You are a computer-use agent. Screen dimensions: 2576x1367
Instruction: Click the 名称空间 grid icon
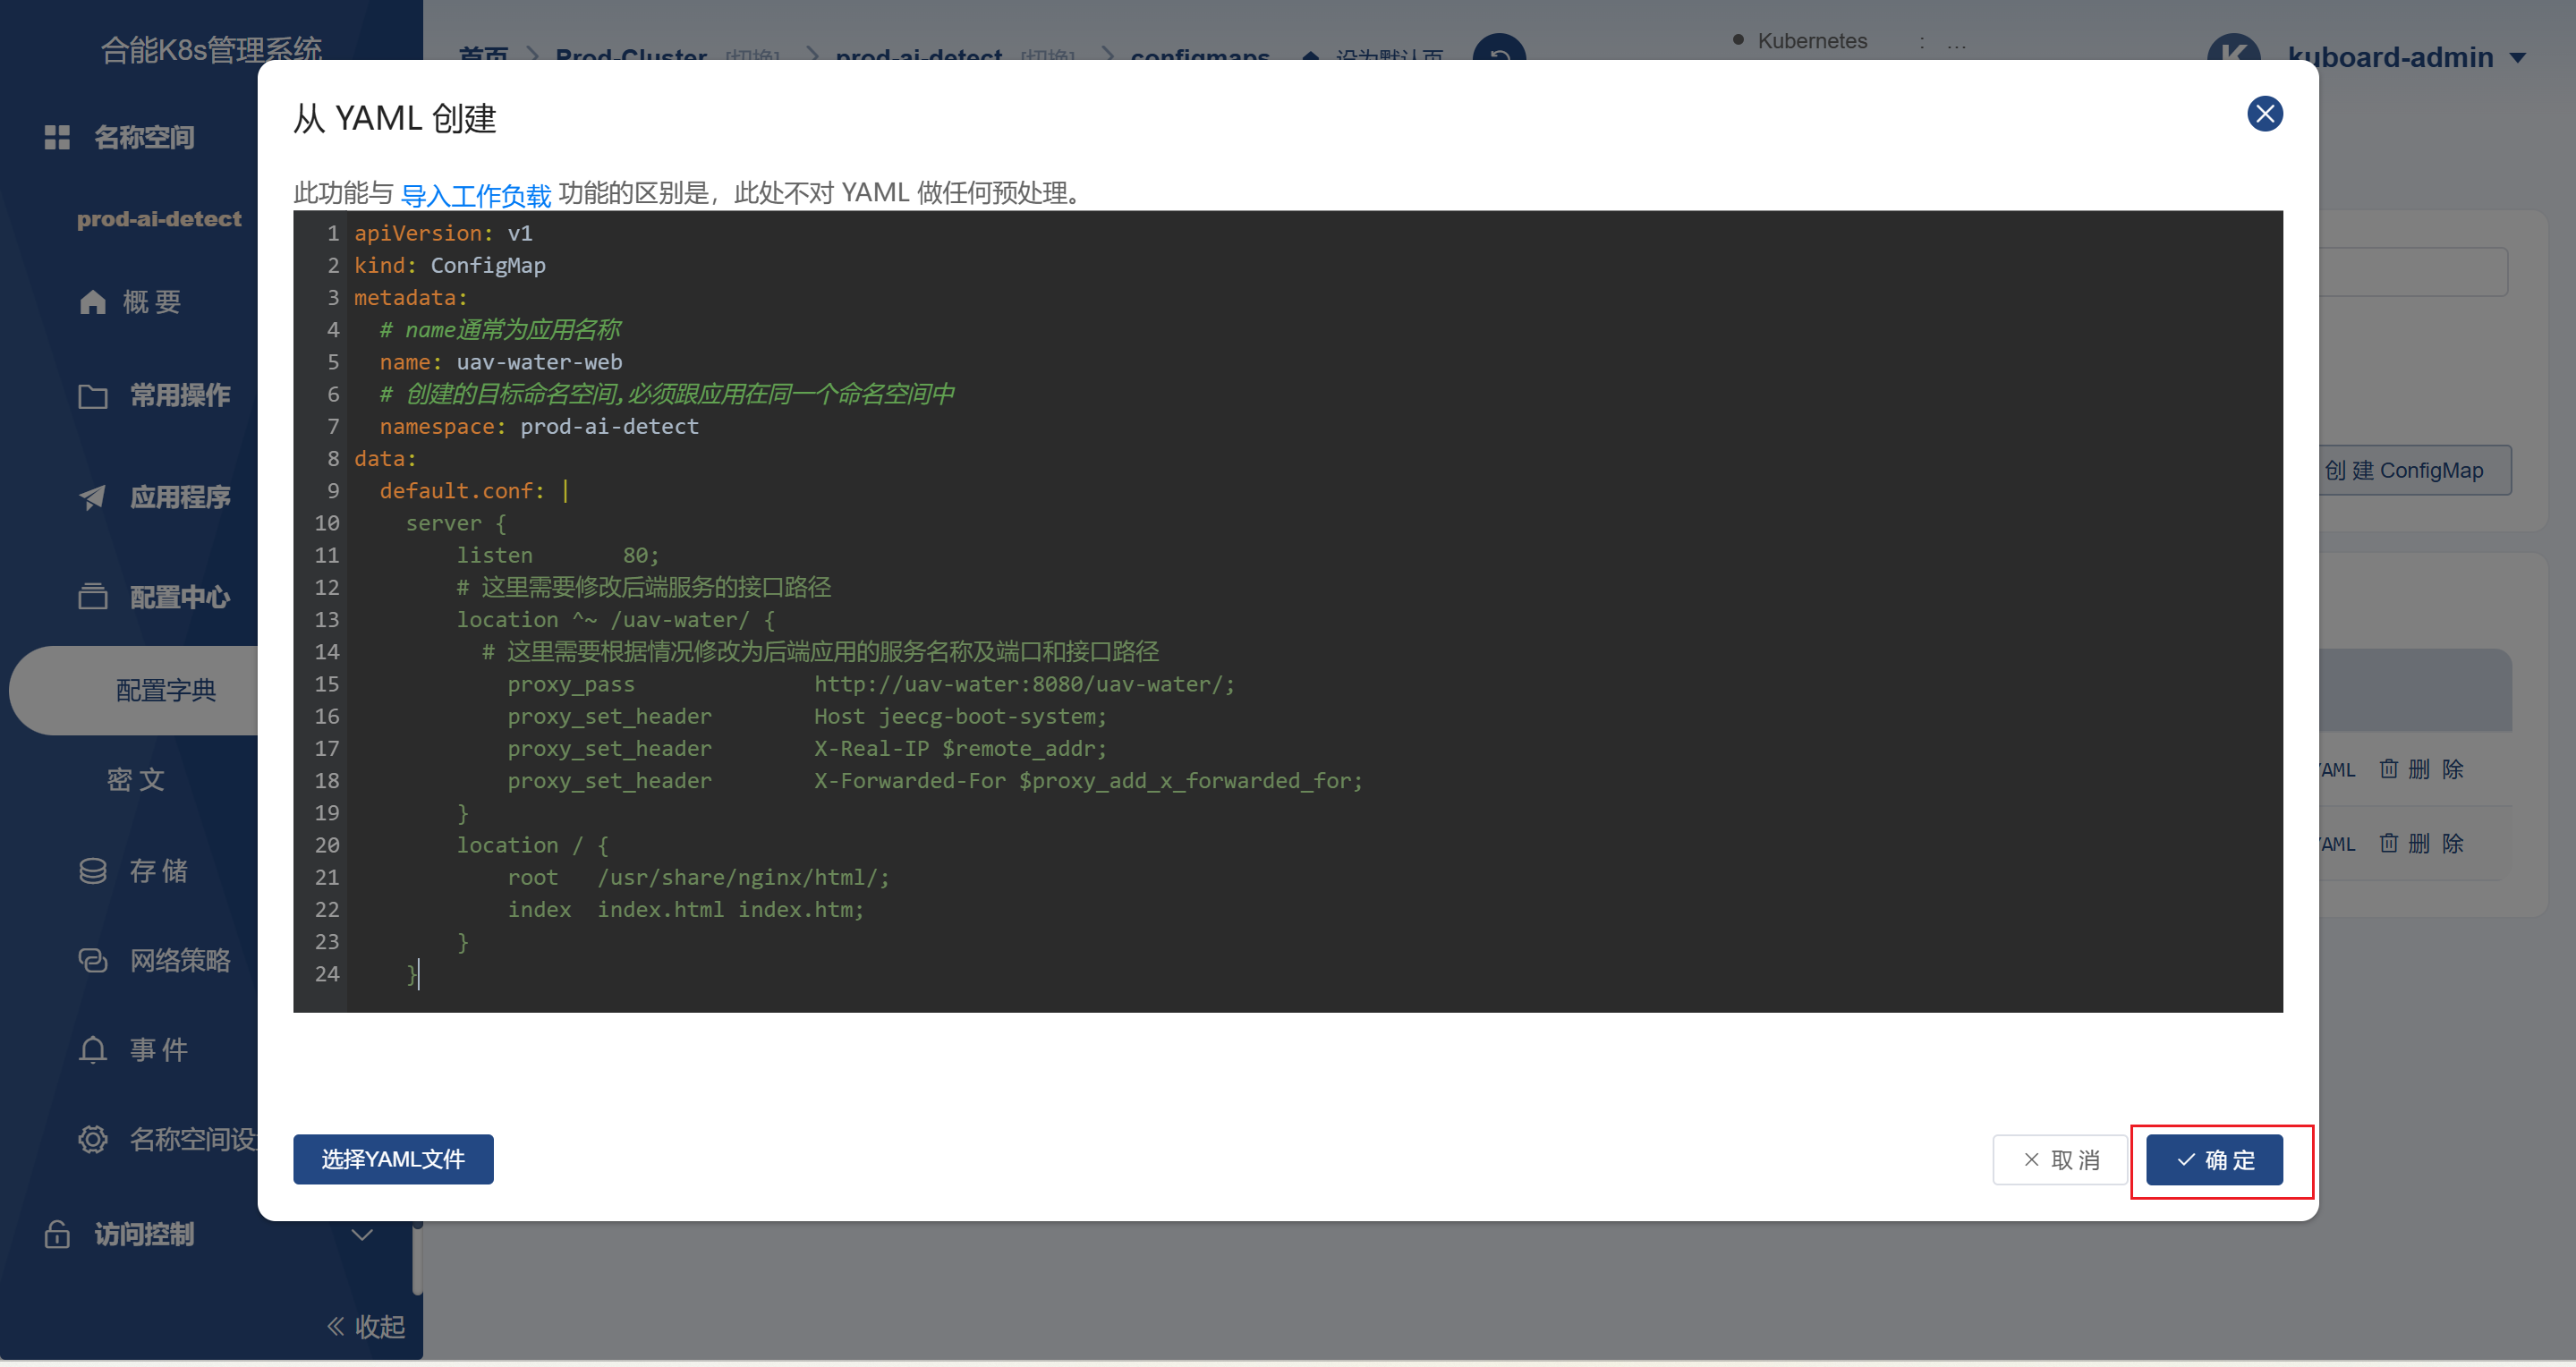57,137
